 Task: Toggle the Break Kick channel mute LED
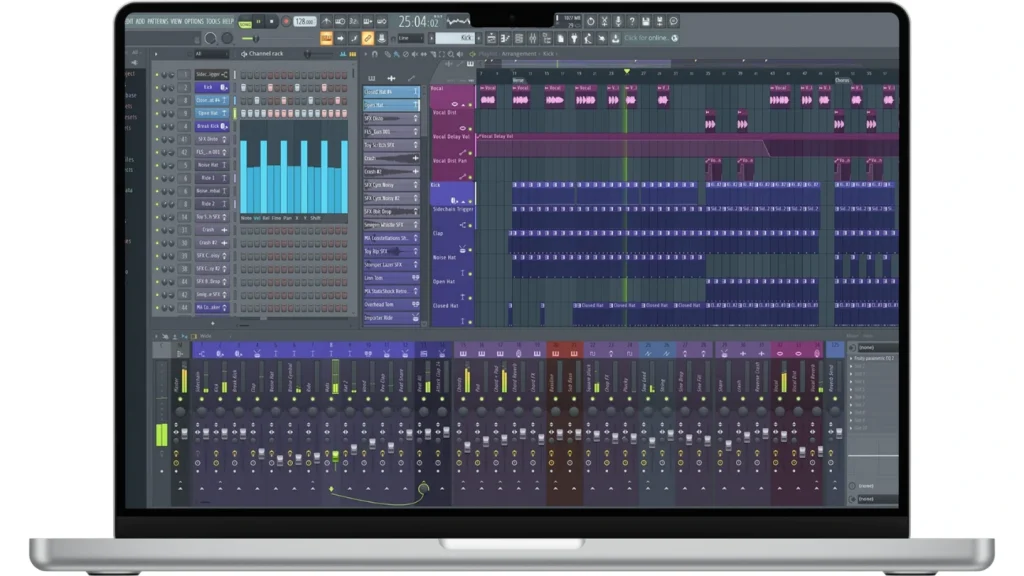coord(157,126)
